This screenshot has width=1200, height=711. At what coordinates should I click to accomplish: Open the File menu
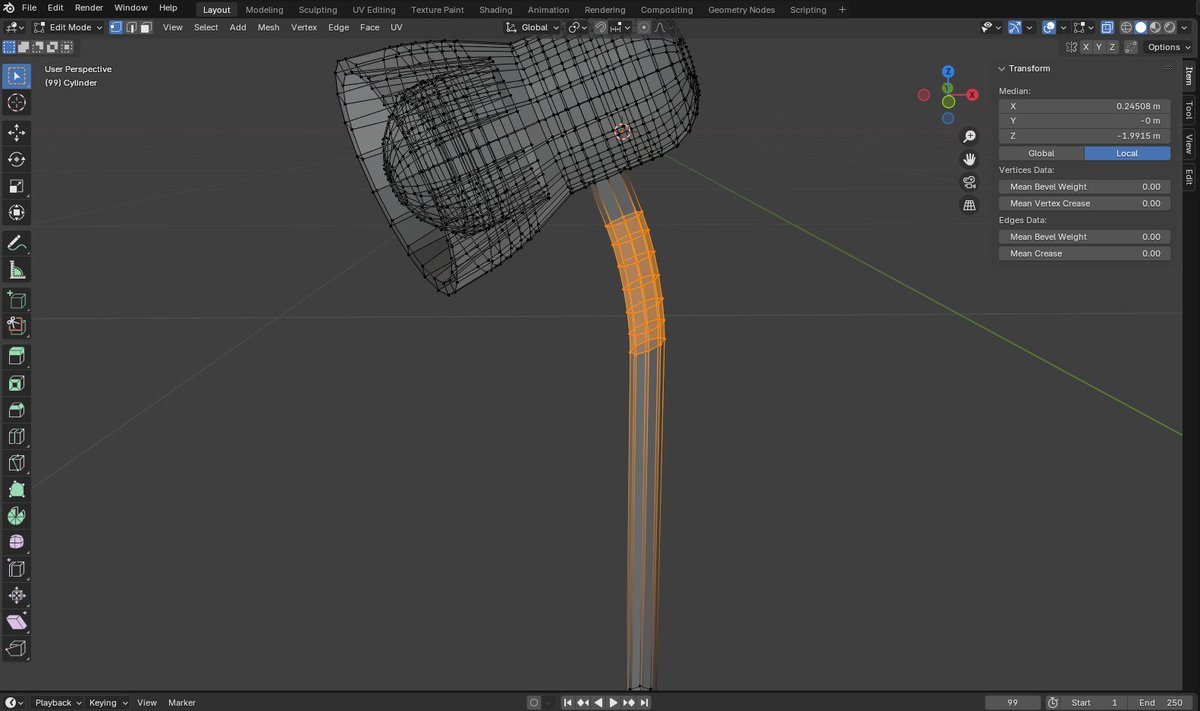click(28, 8)
